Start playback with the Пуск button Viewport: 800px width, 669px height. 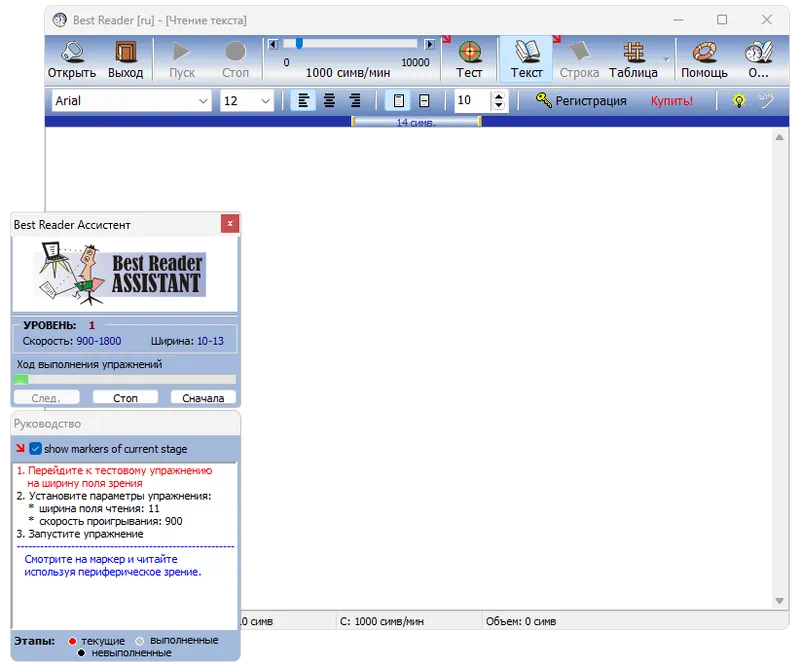click(182, 60)
